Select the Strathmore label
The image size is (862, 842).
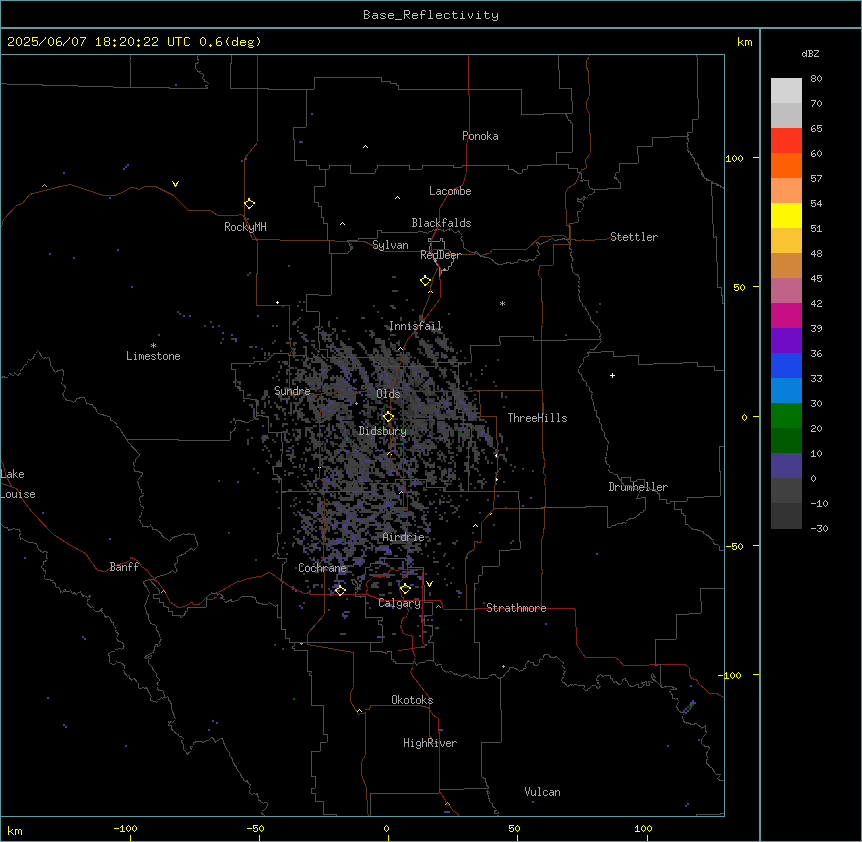(x=516, y=608)
